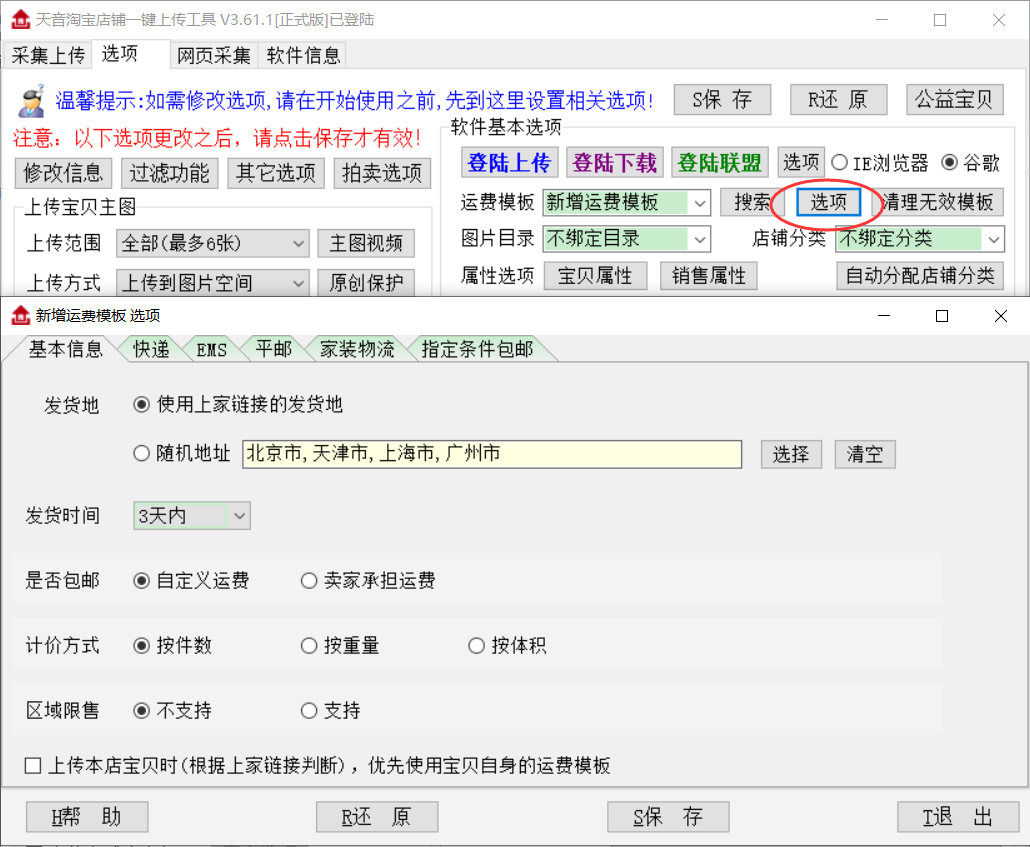Click the app logo icon in main title bar
Image resolution: width=1030 pixels, height=847 pixels.
20,19
